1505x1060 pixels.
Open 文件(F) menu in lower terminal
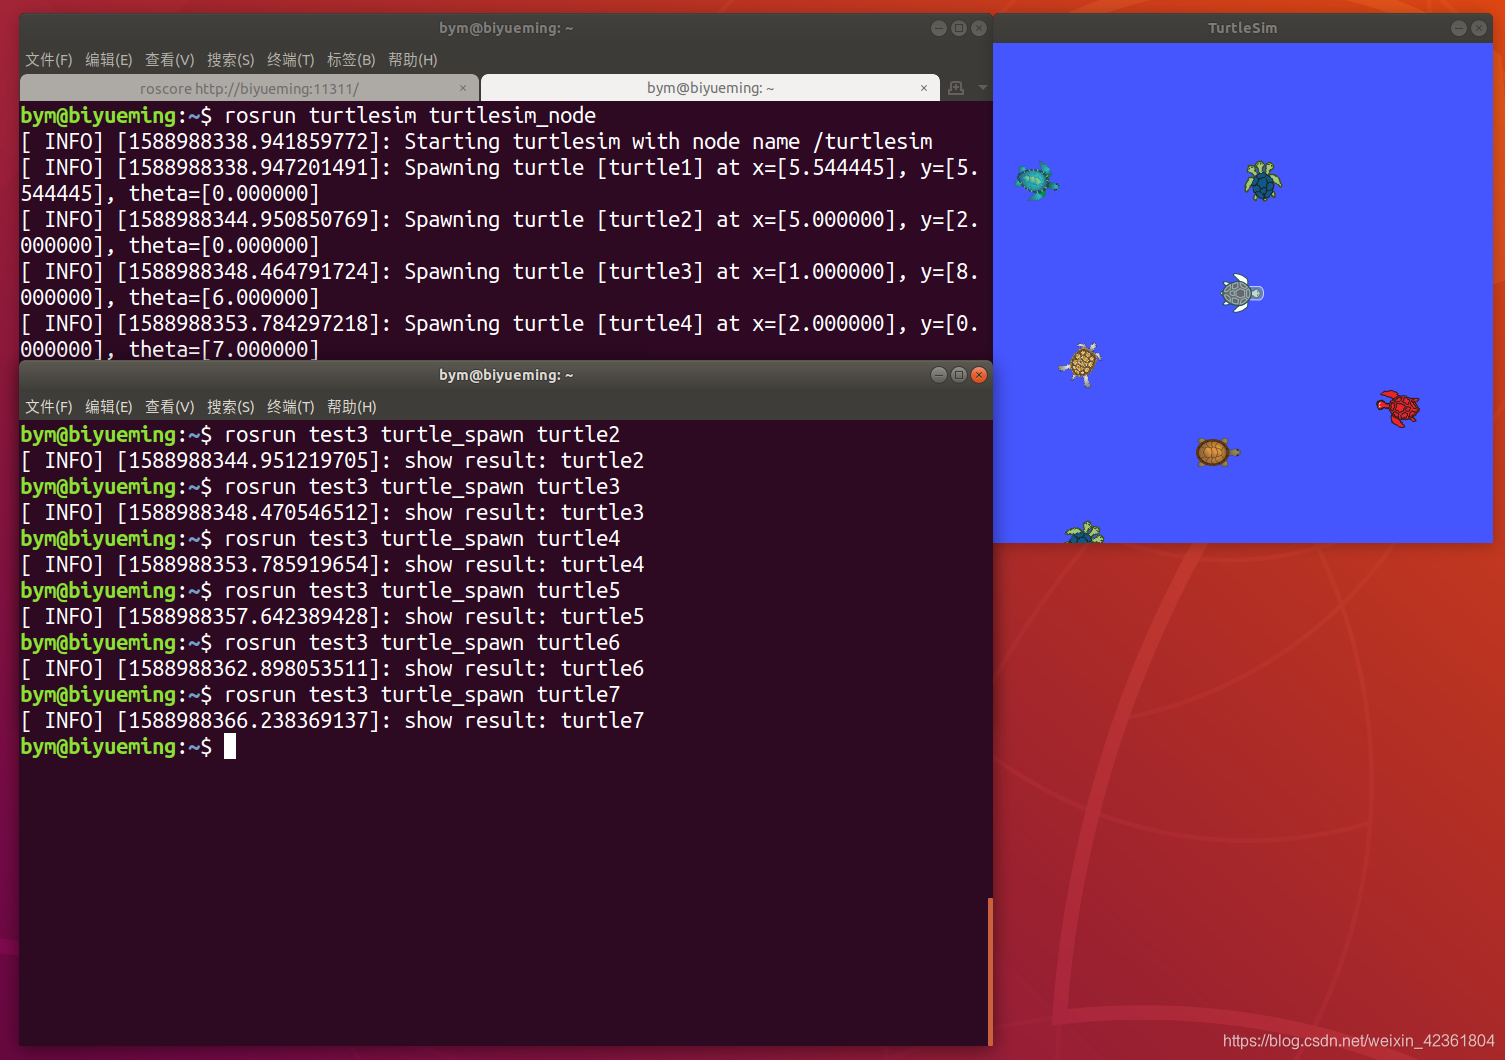(x=48, y=407)
